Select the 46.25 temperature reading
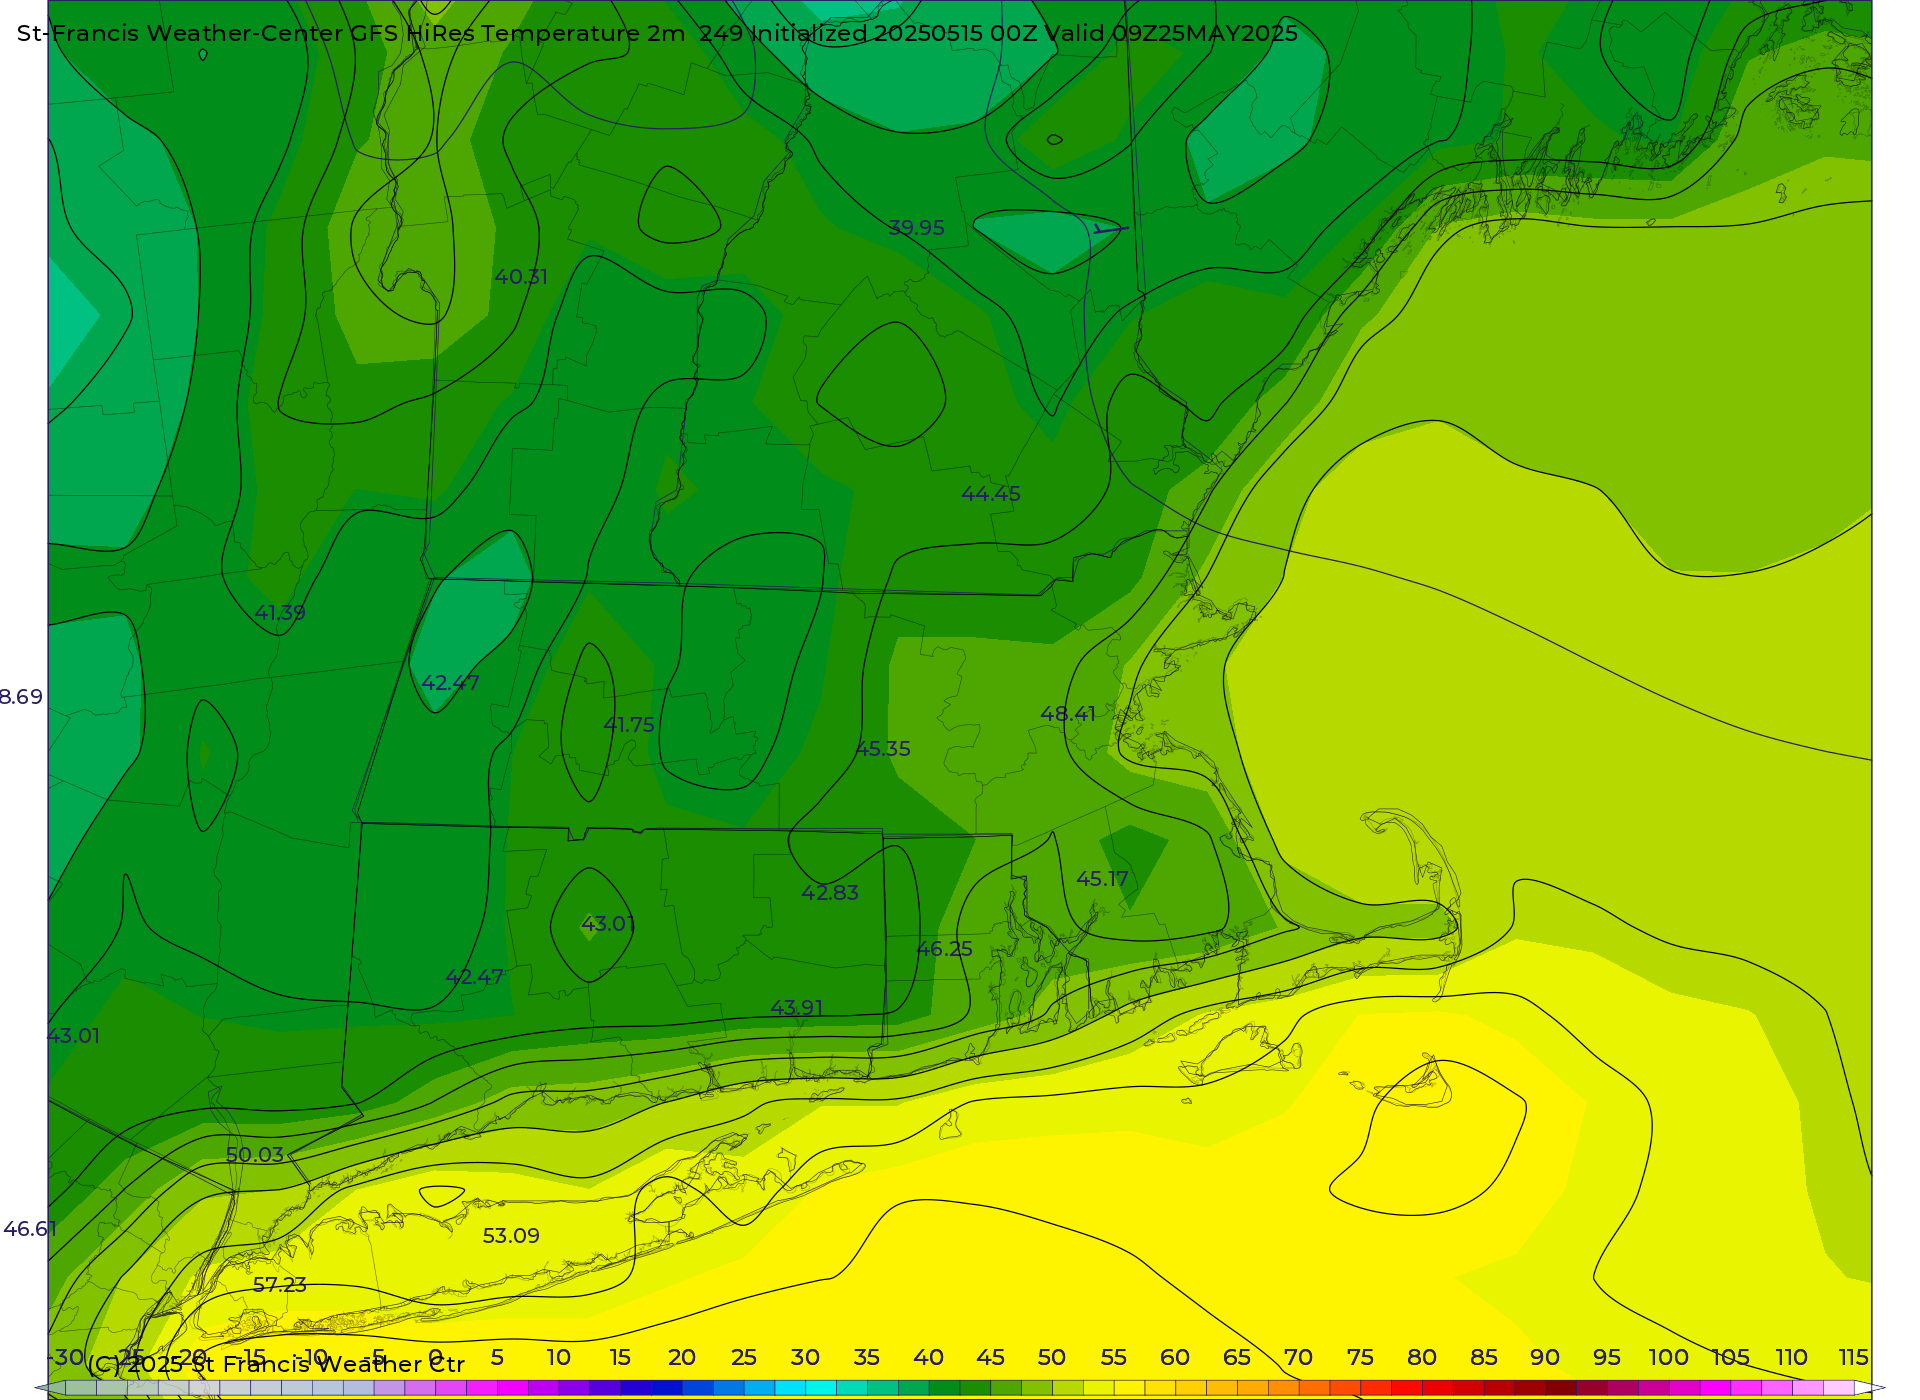 pos(945,949)
